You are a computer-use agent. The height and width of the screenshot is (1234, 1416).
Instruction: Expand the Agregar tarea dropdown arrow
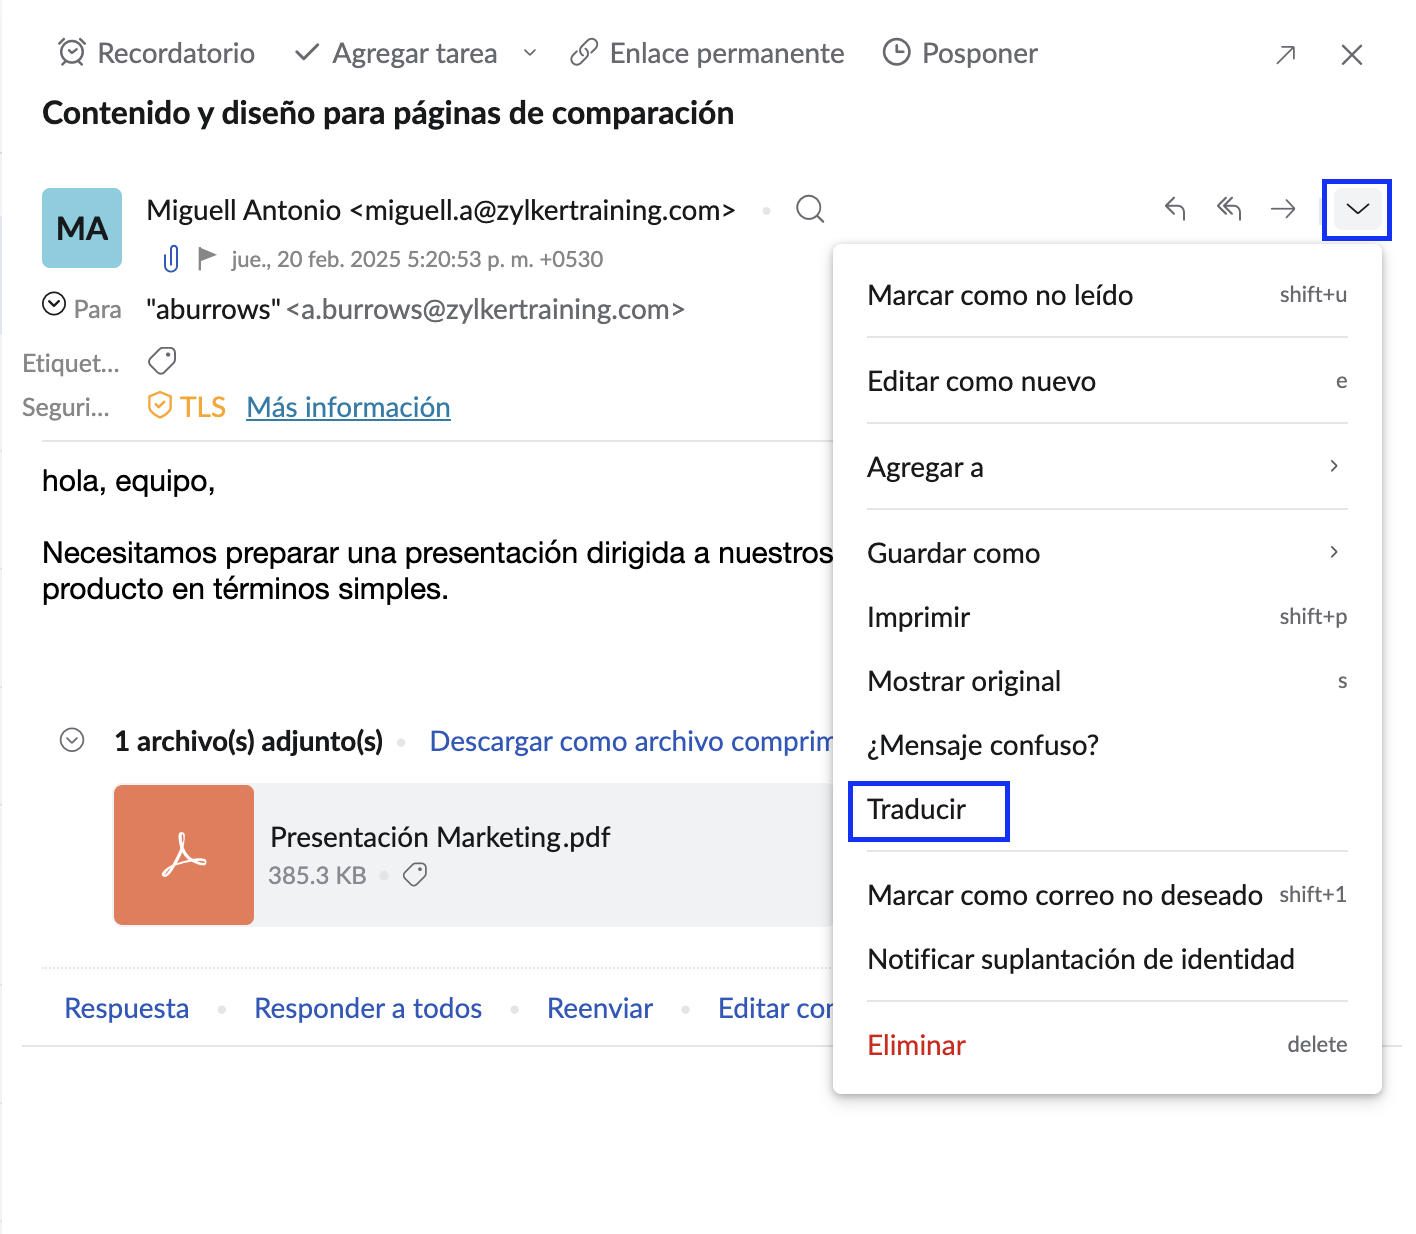(530, 53)
